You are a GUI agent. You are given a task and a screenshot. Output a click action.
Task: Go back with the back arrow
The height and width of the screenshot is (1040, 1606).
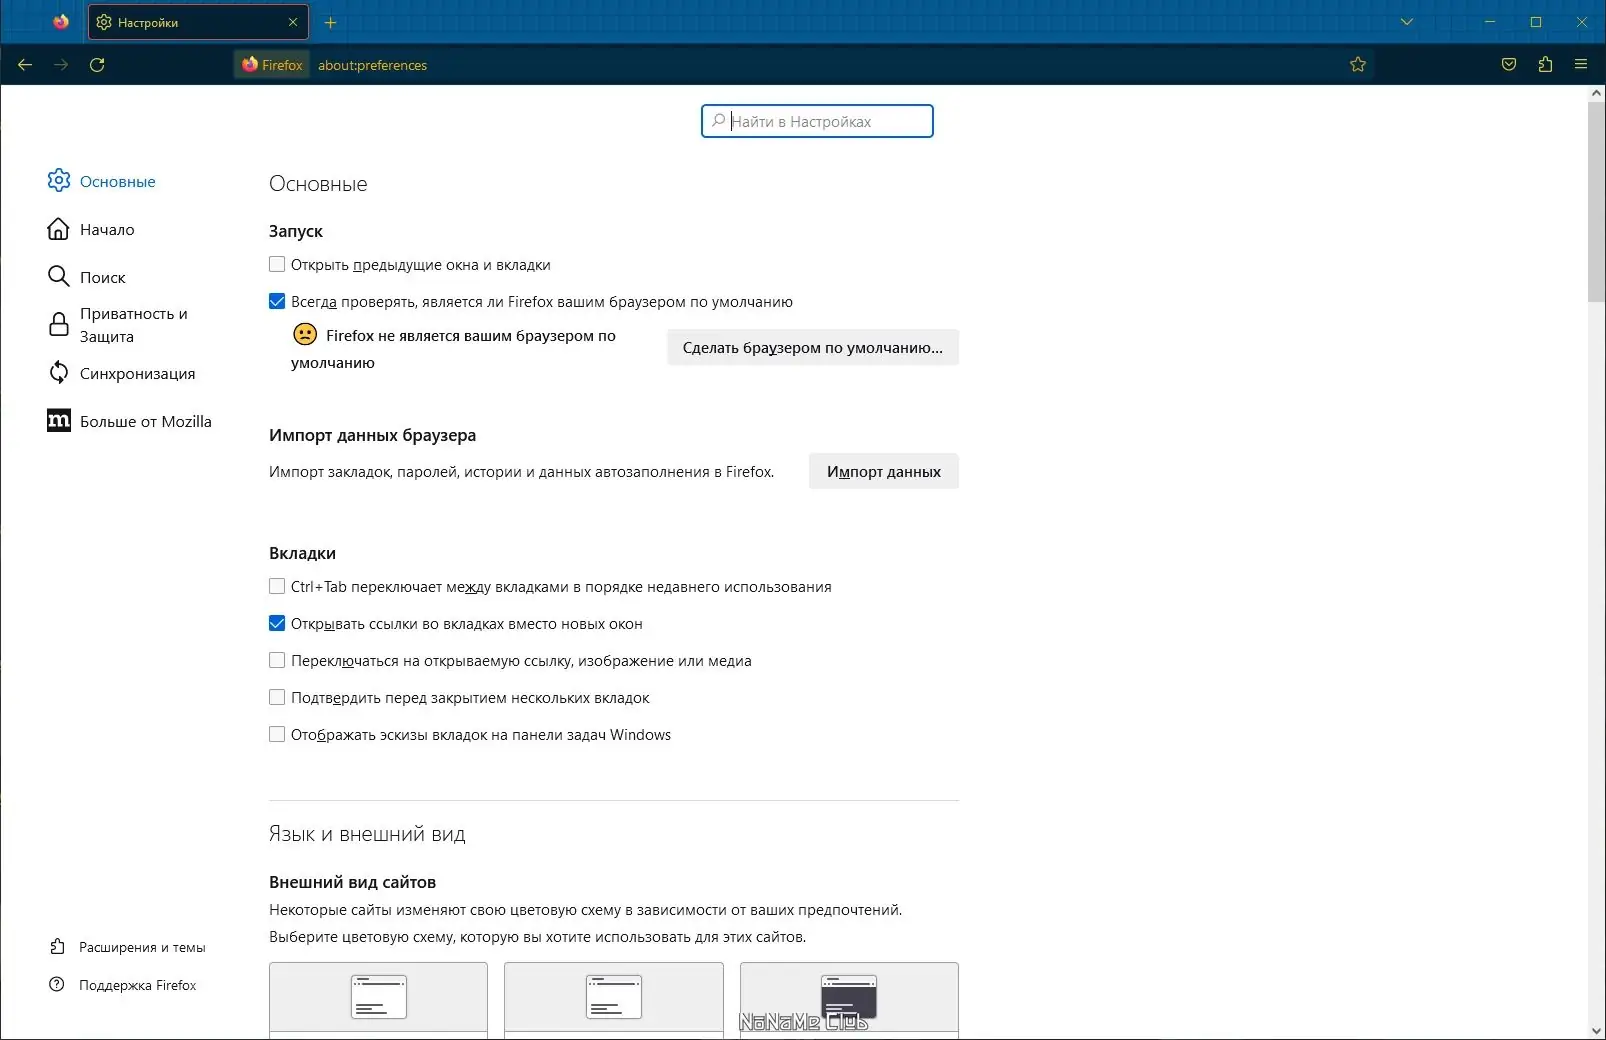point(25,65)
